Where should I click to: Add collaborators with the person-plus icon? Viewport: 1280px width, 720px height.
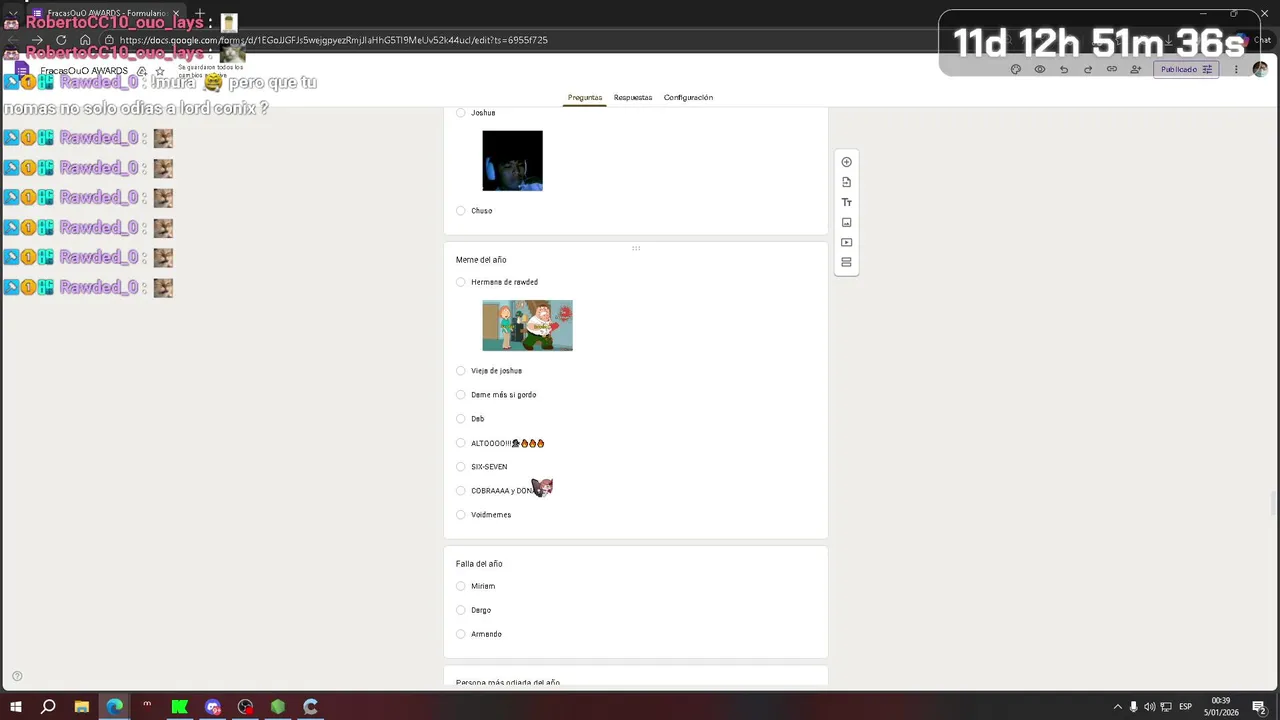[x=1136, y=70]
